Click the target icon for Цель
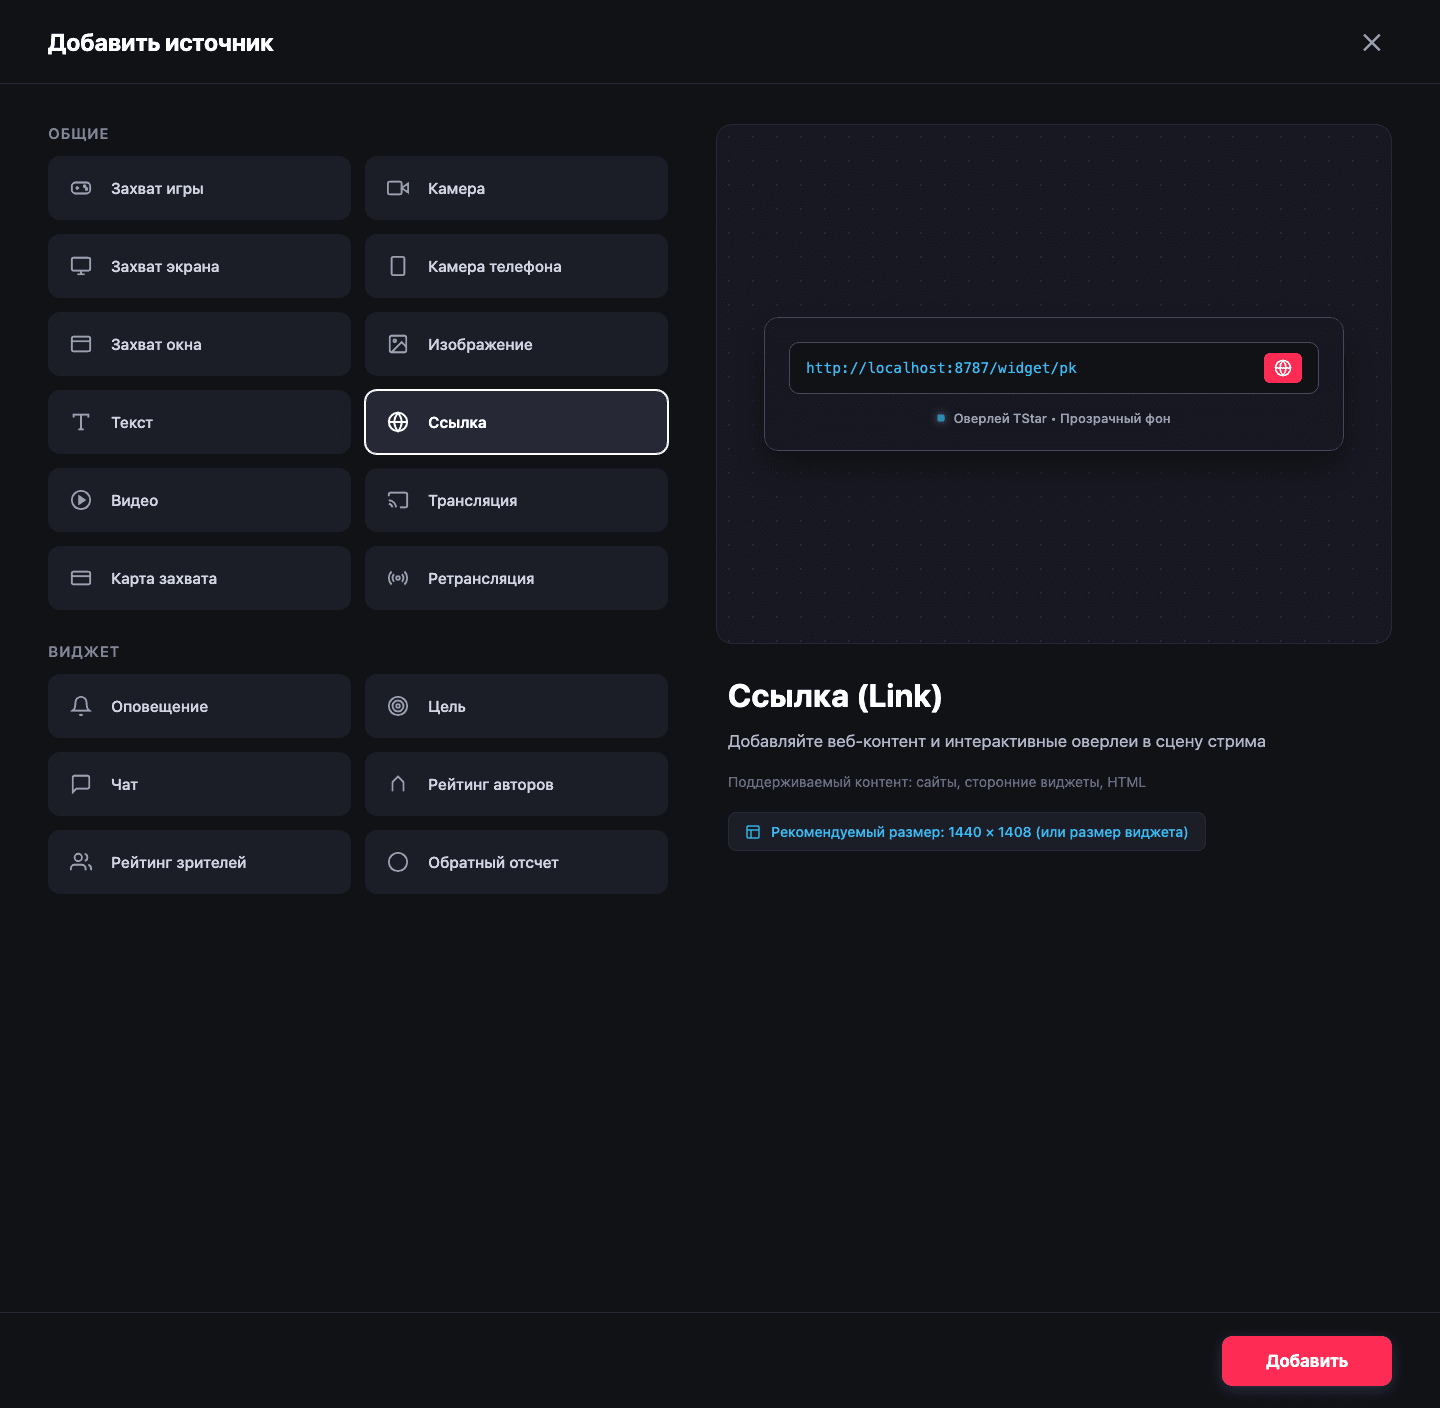The height and width of the screenshot is (1408, 1440). click(398, 706)
